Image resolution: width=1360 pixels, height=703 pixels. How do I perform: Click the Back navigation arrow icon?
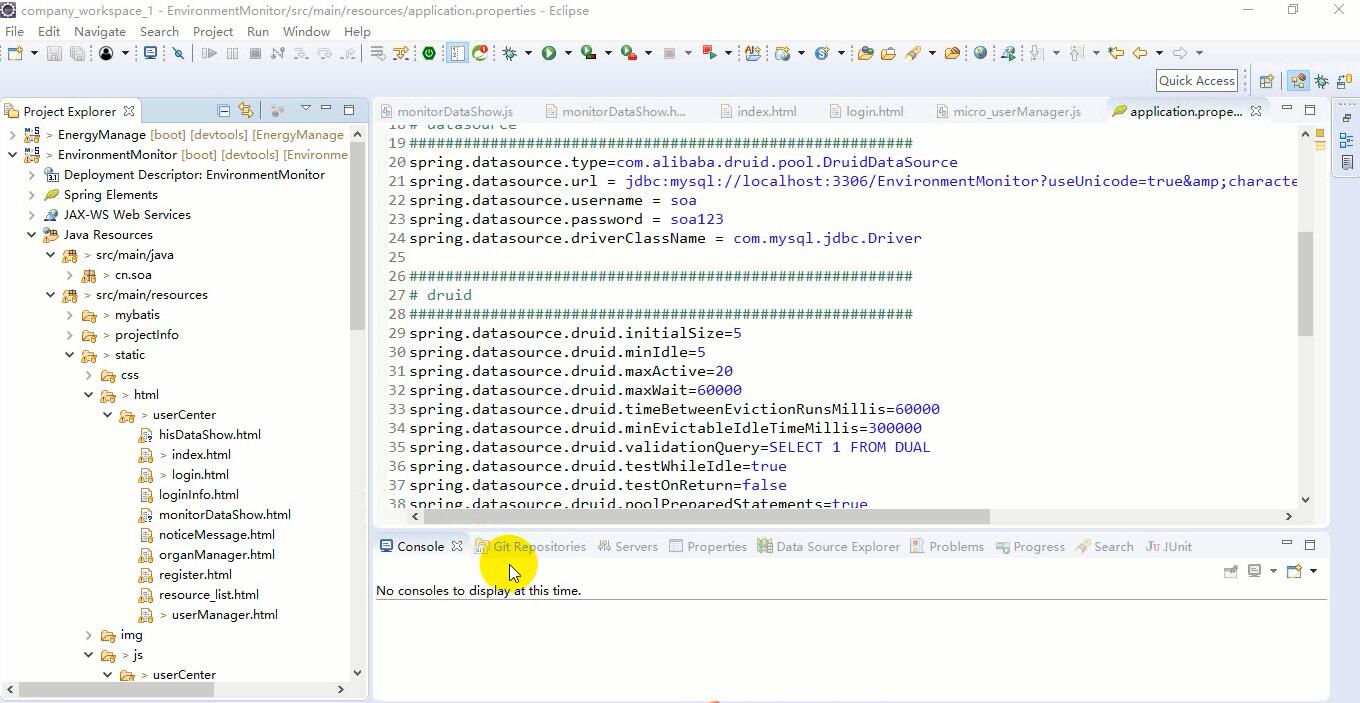[1139, 53]
